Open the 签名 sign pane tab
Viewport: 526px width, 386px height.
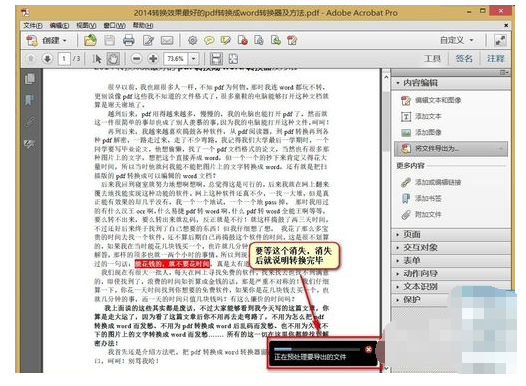(x=464, y=59)
